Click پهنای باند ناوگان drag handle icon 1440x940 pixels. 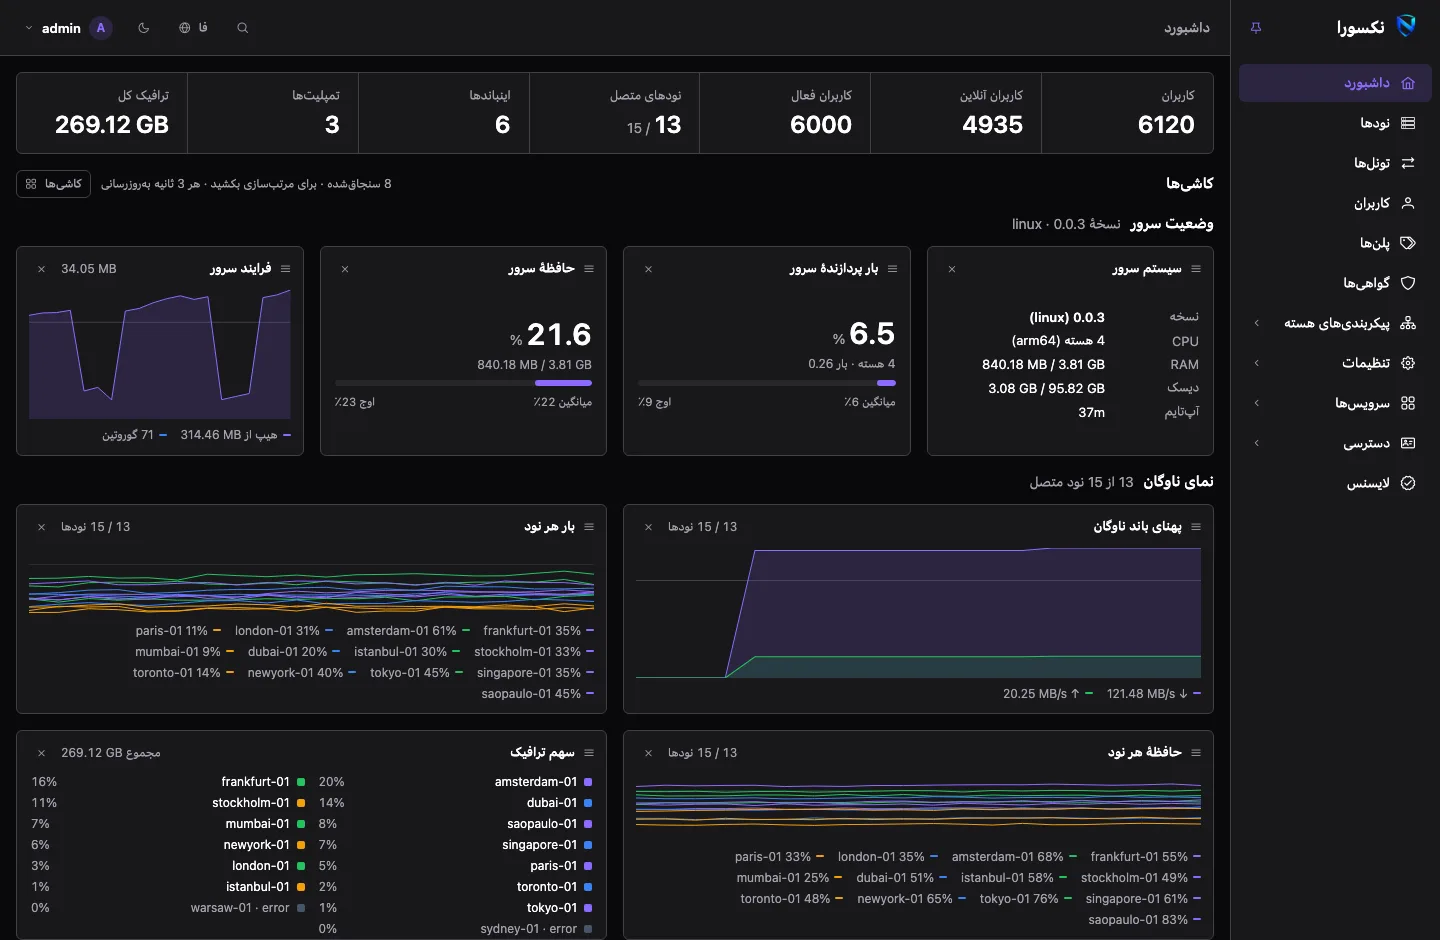(1196, 527)
